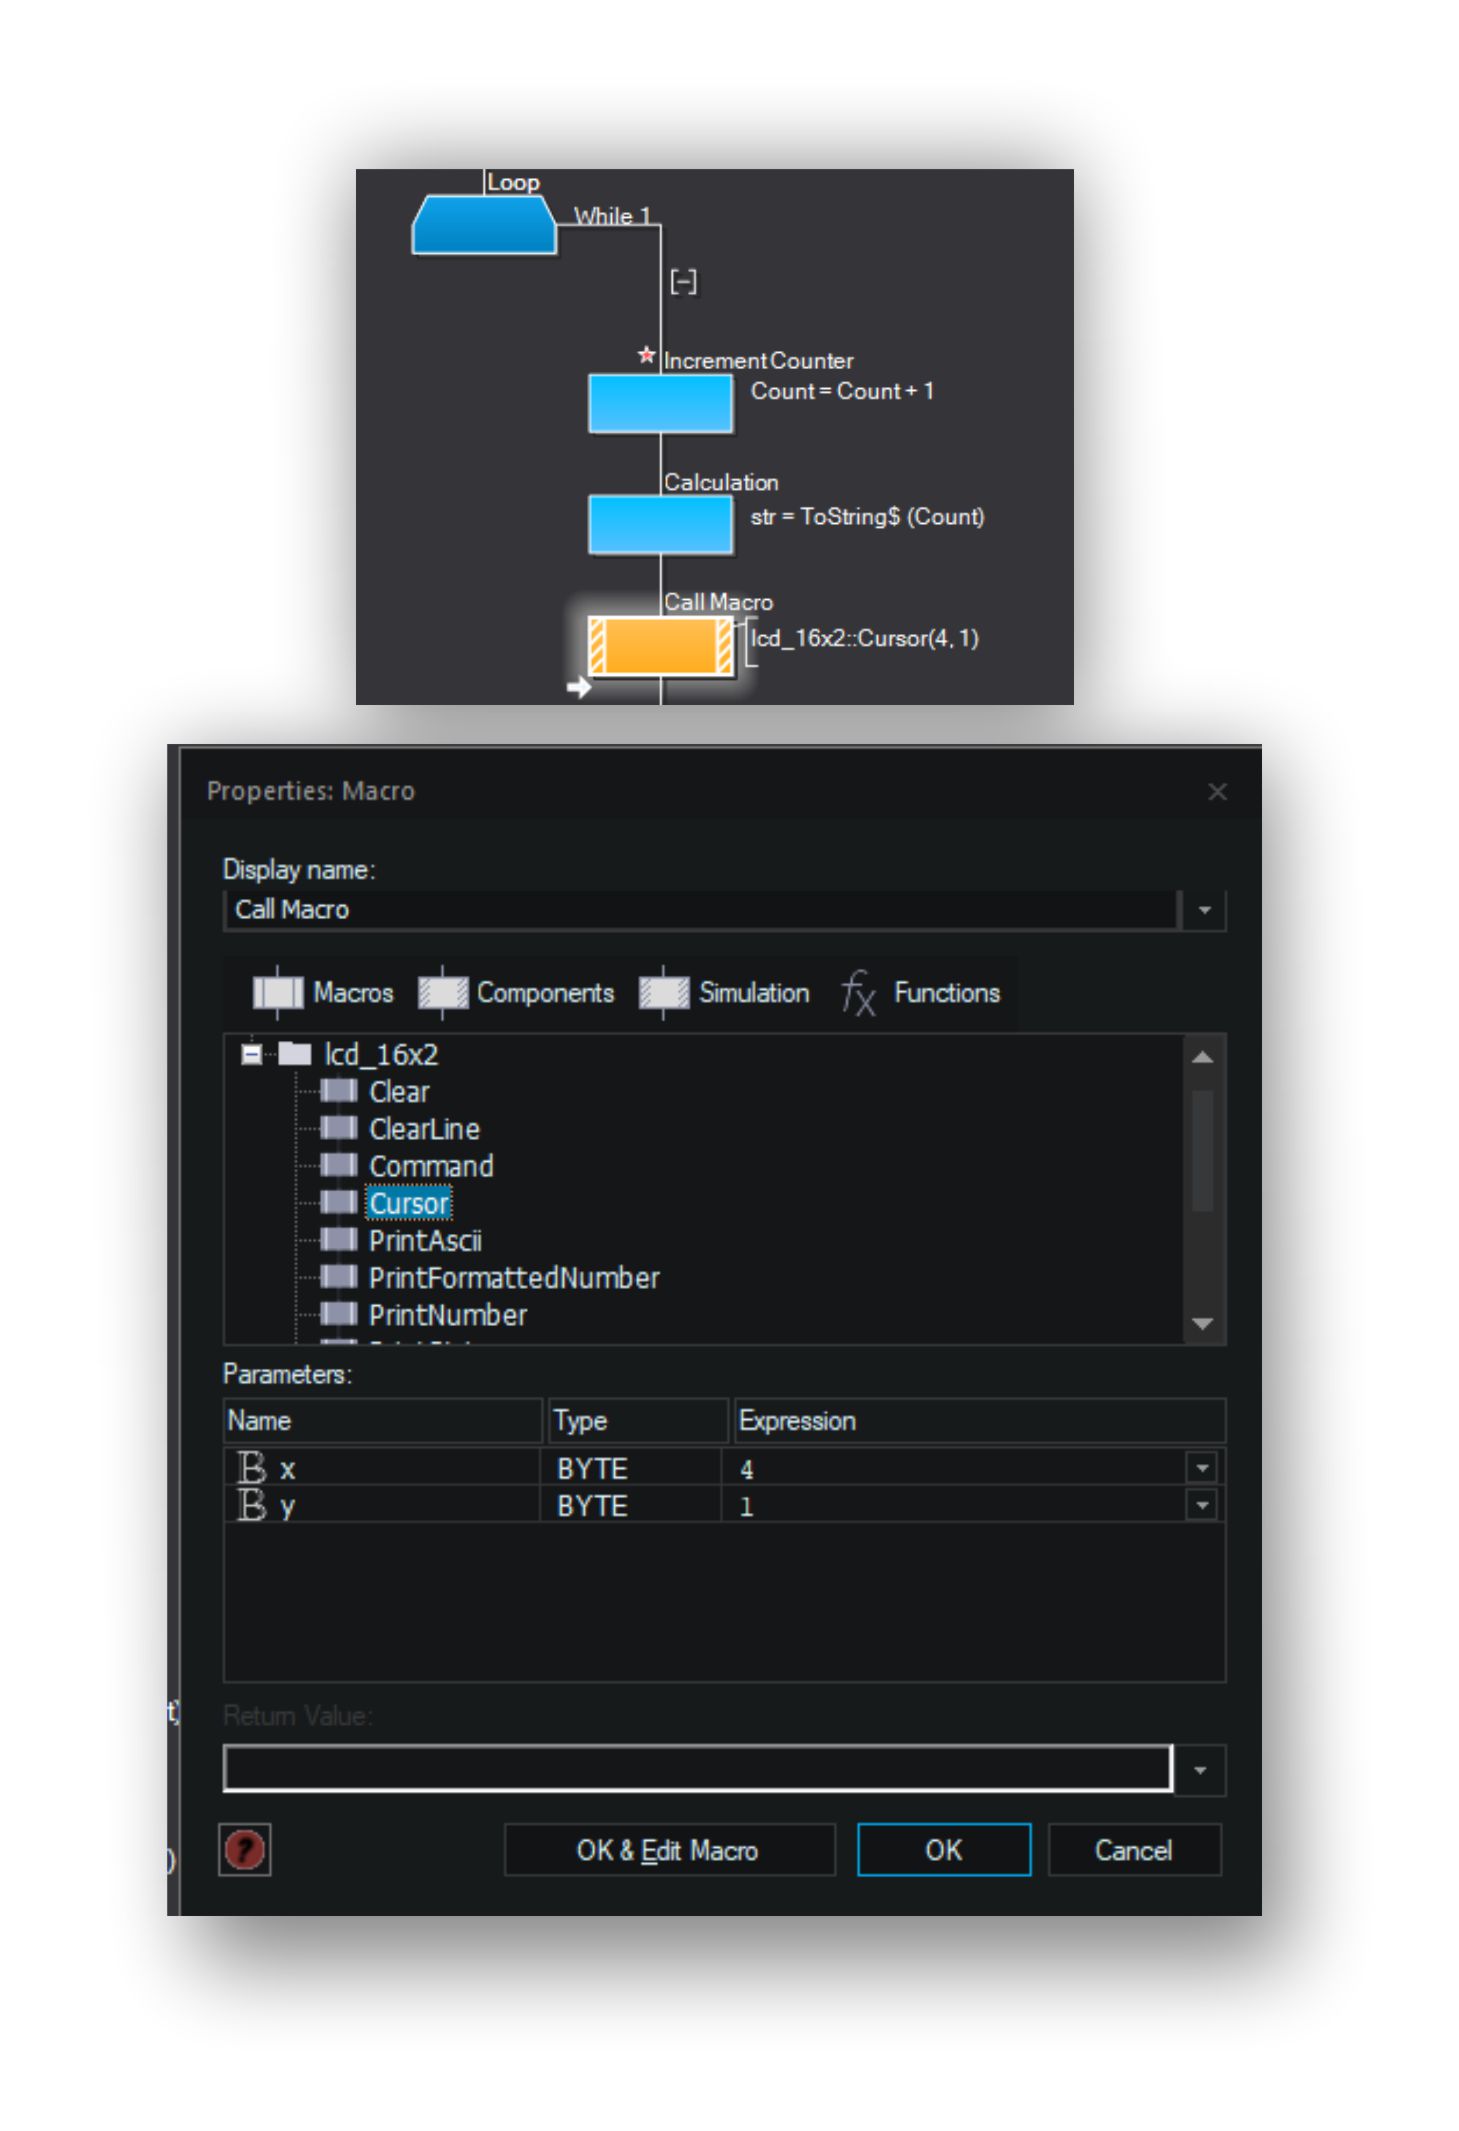Image resolution: width=1459 pixels, height=2131 pixels.
Task: Click the up arrow of macro list scrollbar
Action: point(1203,1057)
